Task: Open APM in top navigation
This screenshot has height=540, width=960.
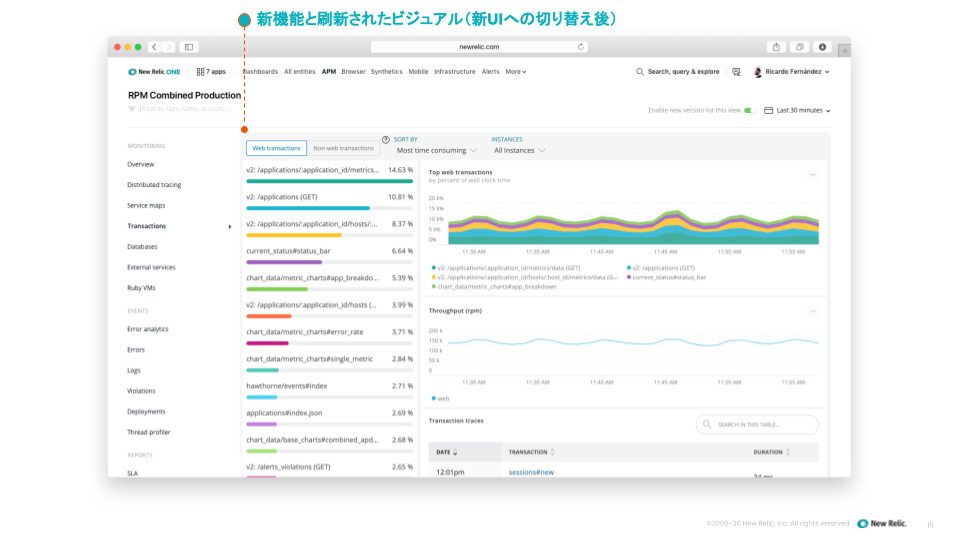Action: [329, 72]
